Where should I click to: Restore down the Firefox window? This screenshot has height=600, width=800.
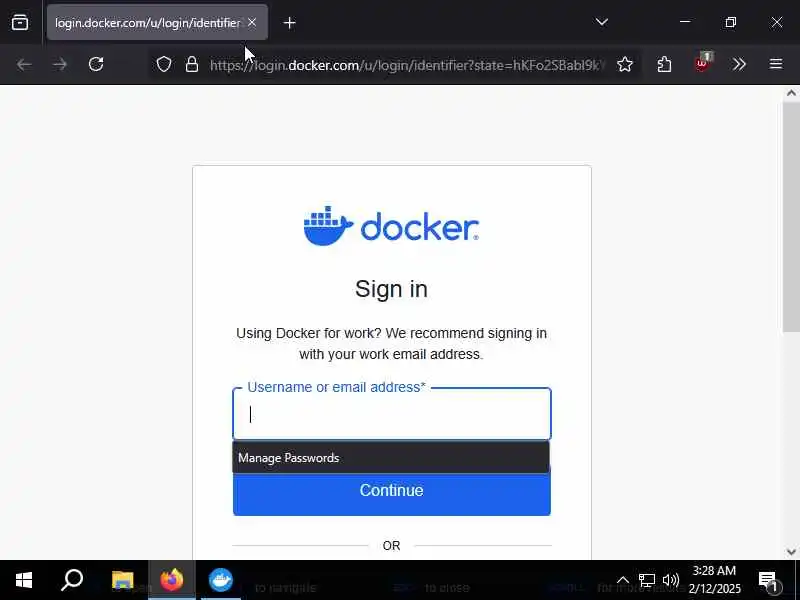(x=731, y=22)
